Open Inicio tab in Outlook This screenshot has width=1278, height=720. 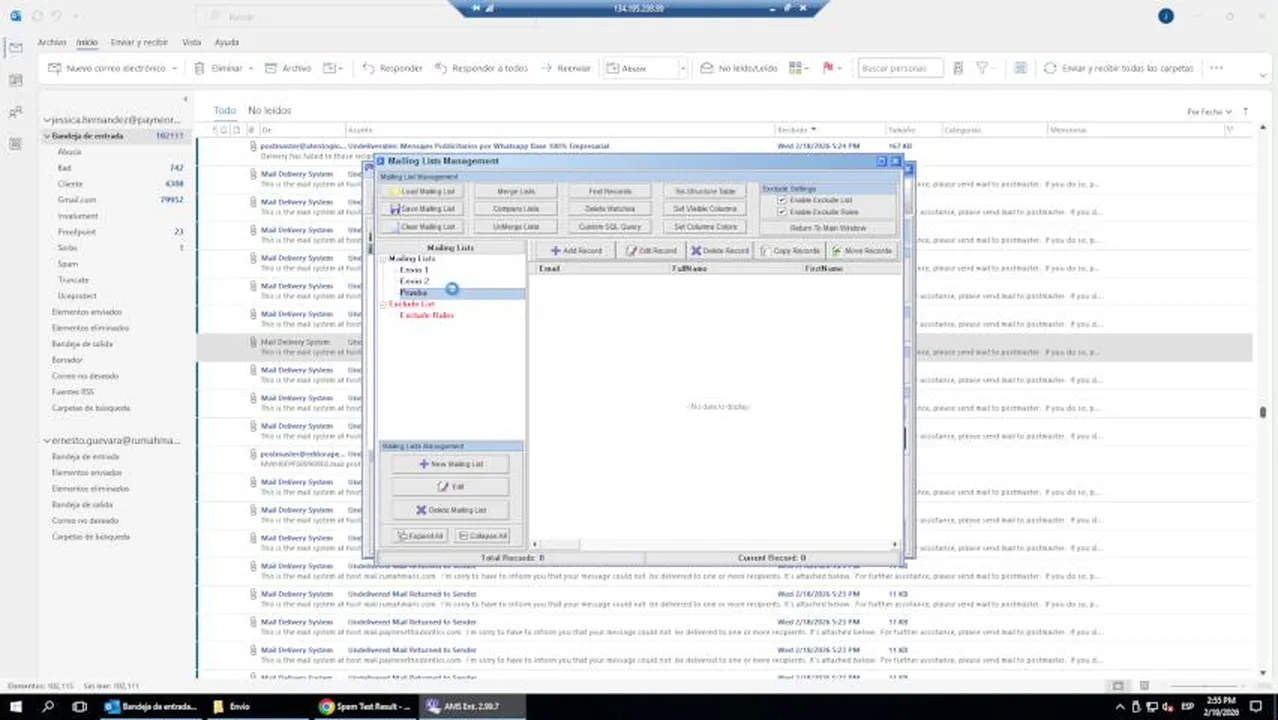(87, 42)
